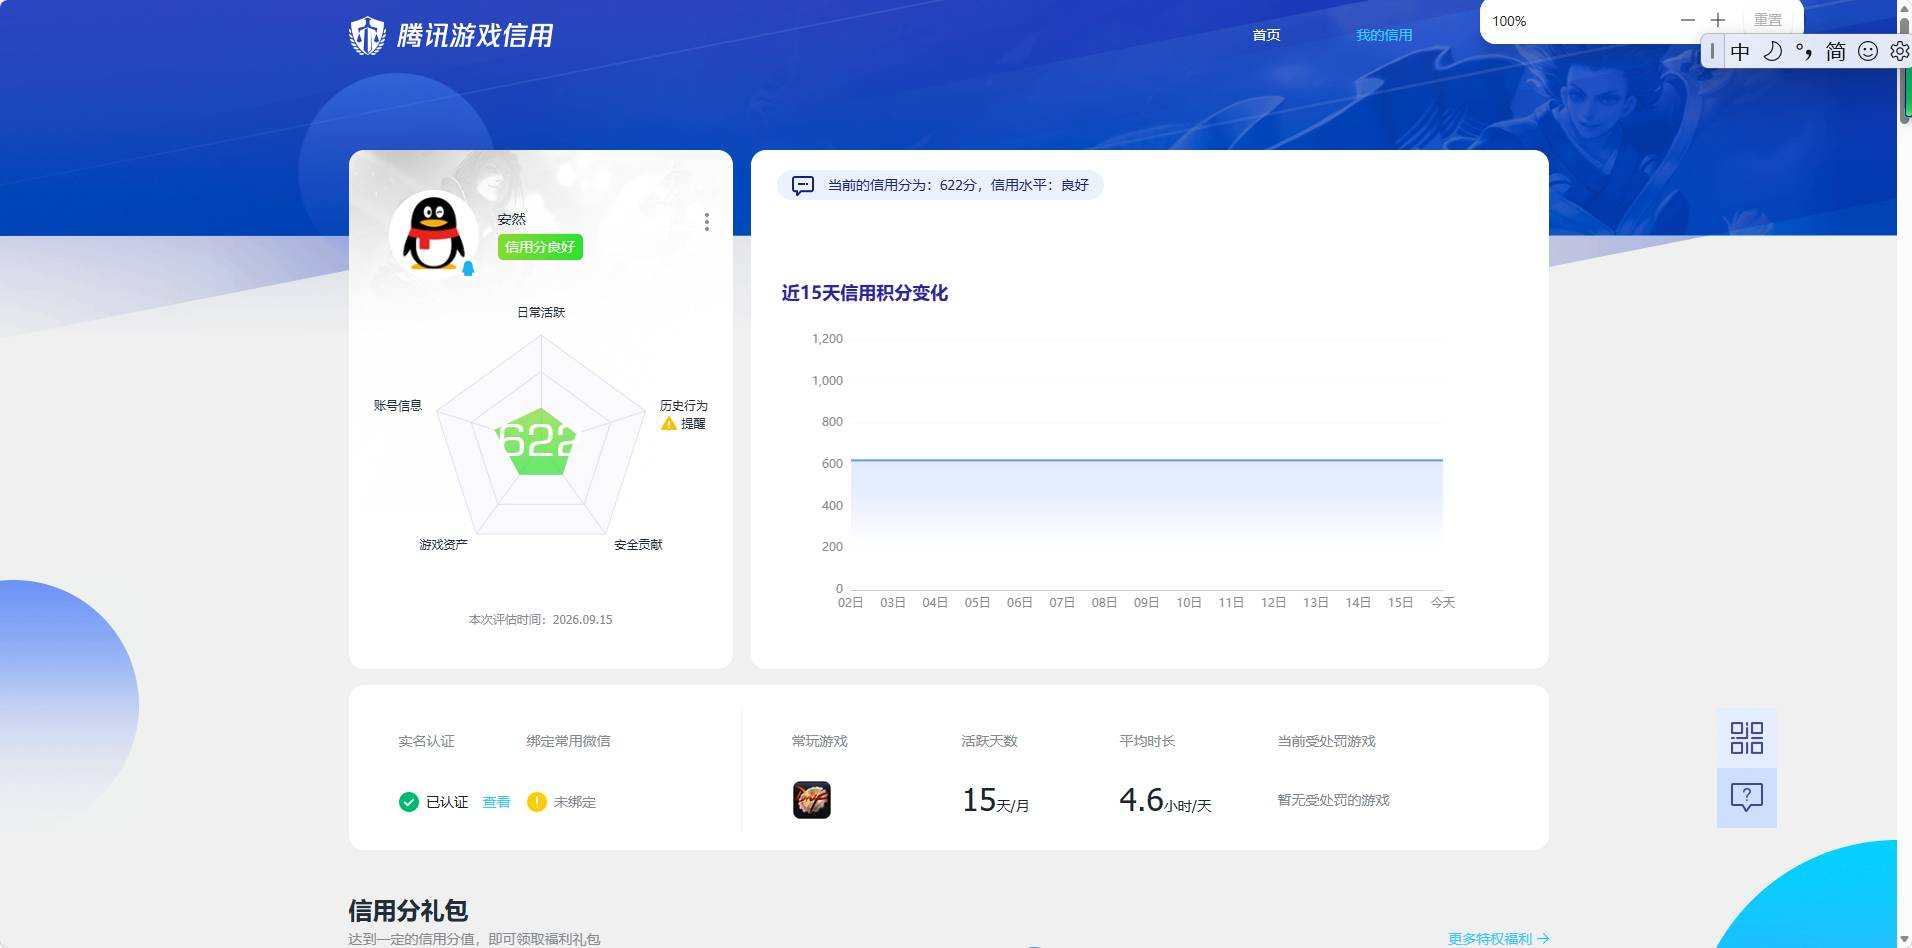Click the 本次评估时间 2026.09.15 text

540,620
